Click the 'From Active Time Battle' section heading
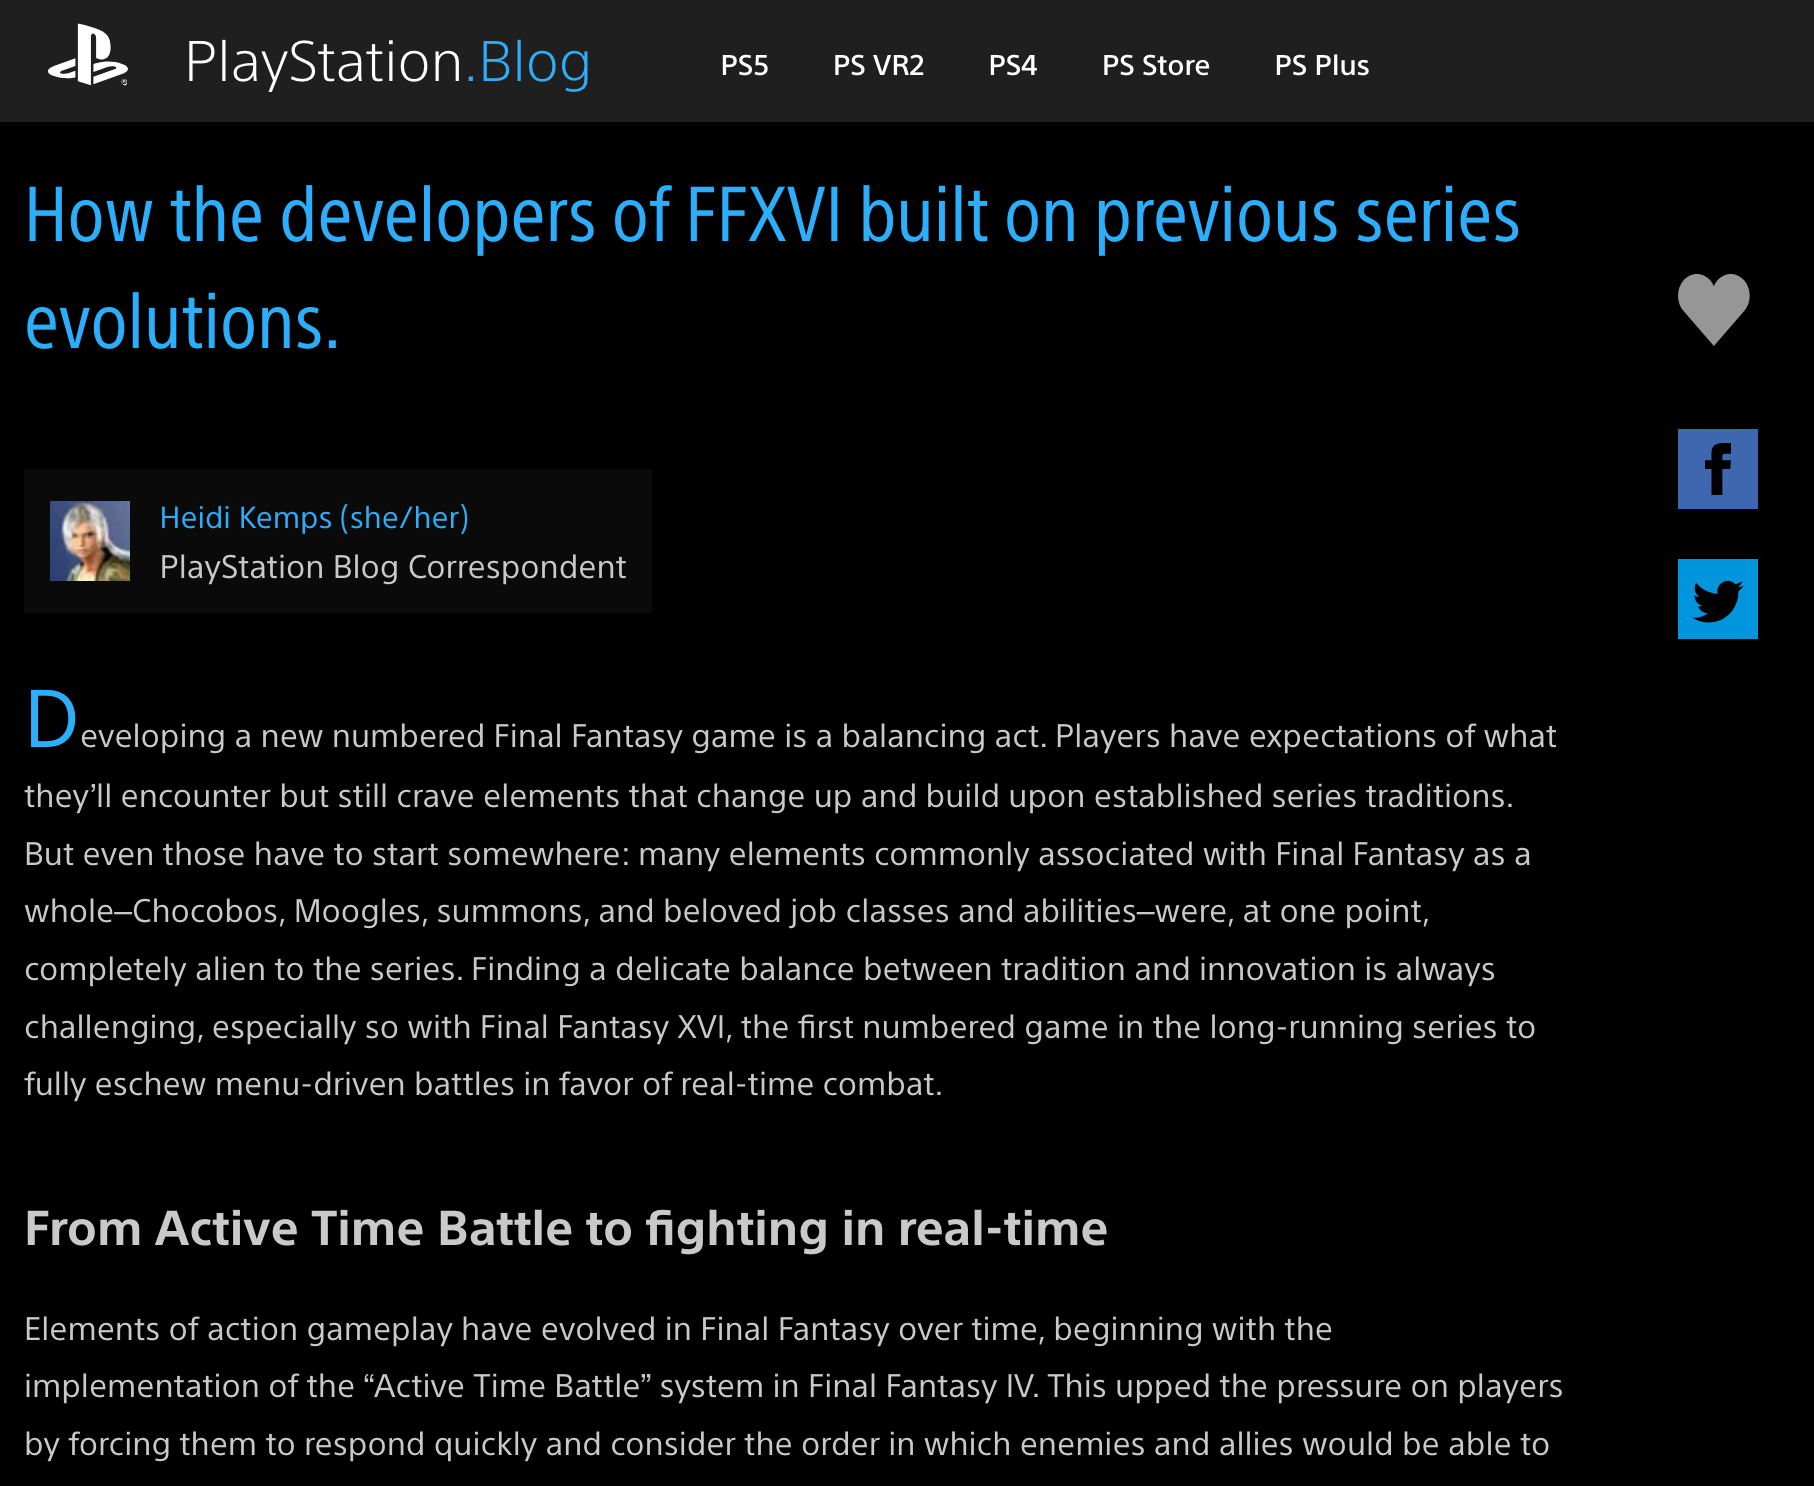The height and width of the screenshot is (1486, 1814). click(565, 1229)
